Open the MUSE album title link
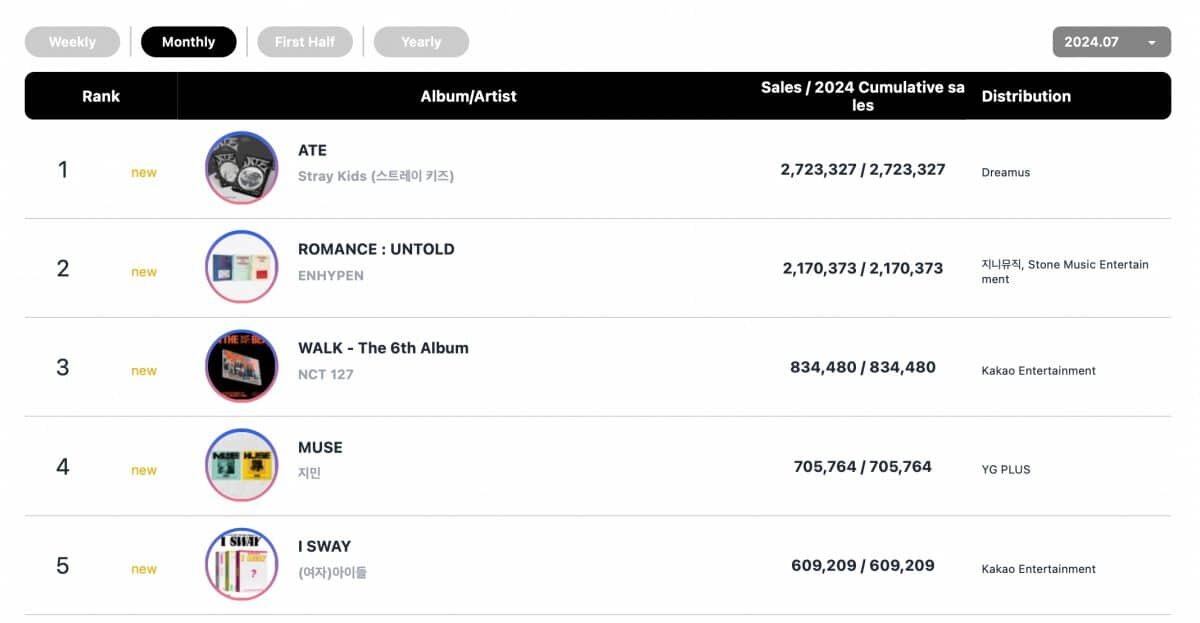This screenshot has width=1200, height=623. click(320, 447)
